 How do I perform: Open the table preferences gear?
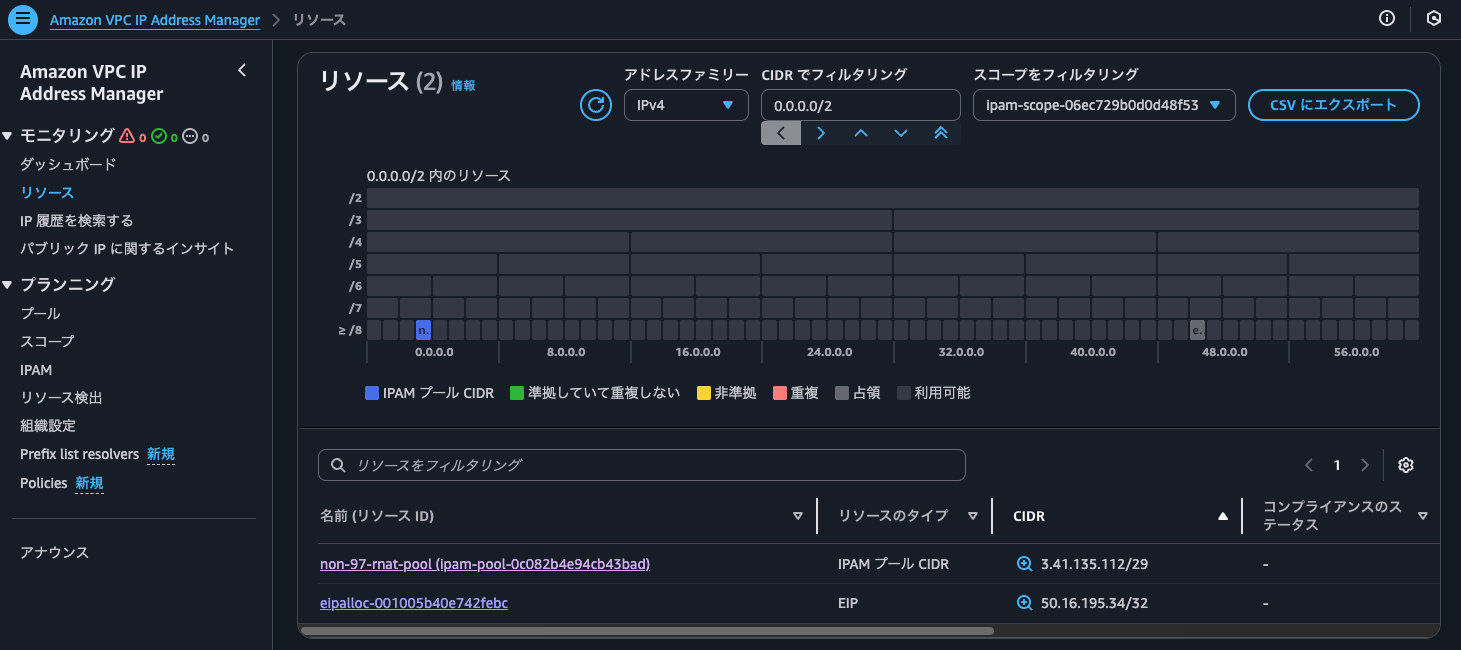[x=1405, y=464]
